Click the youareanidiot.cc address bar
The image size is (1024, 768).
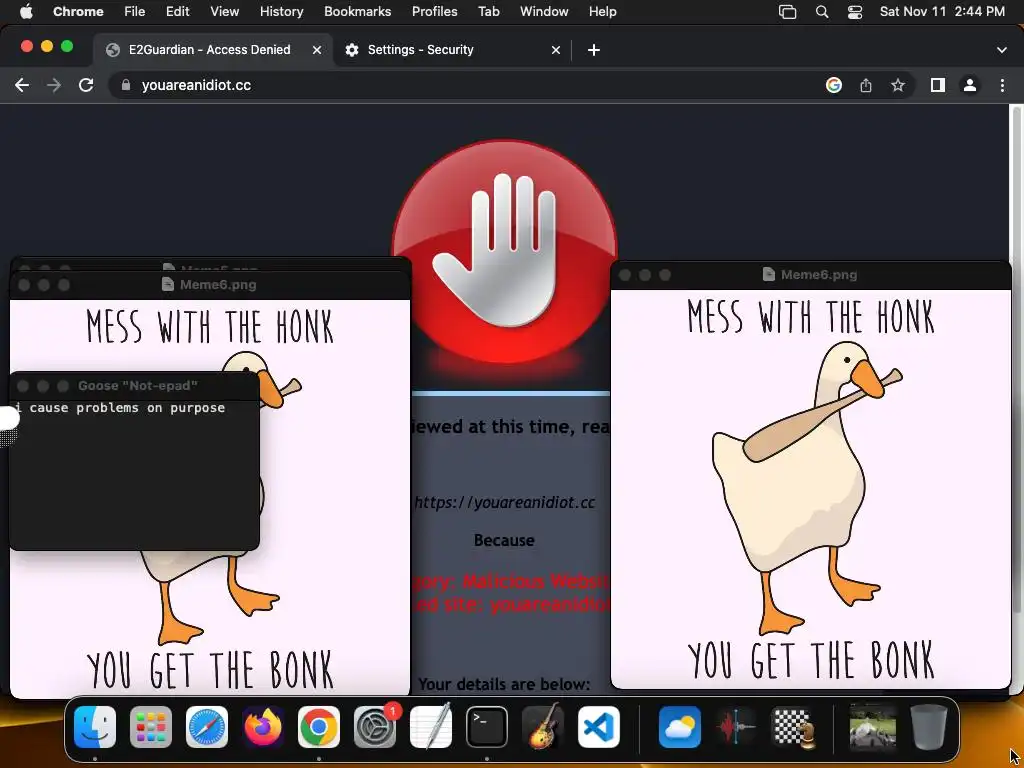pos(464,85)
